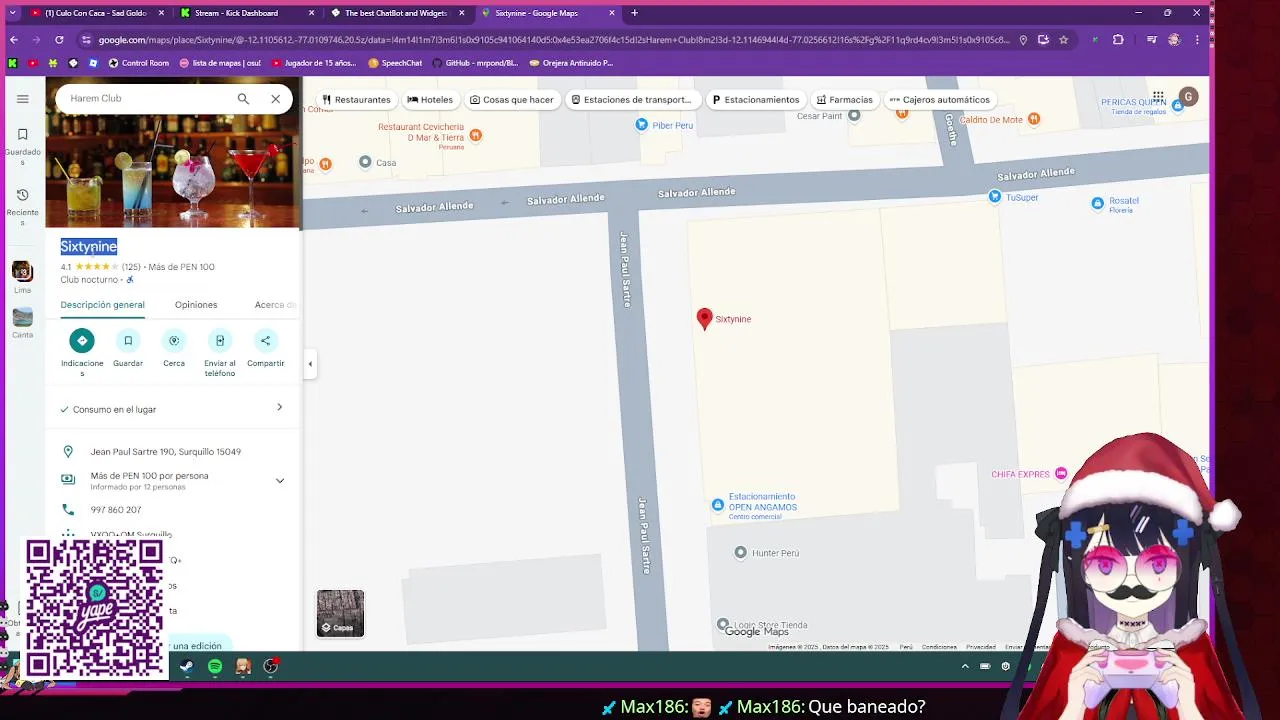Clear the Harem Club search
This screenshot has width=1280, height=720.
(x=276, y=99)
